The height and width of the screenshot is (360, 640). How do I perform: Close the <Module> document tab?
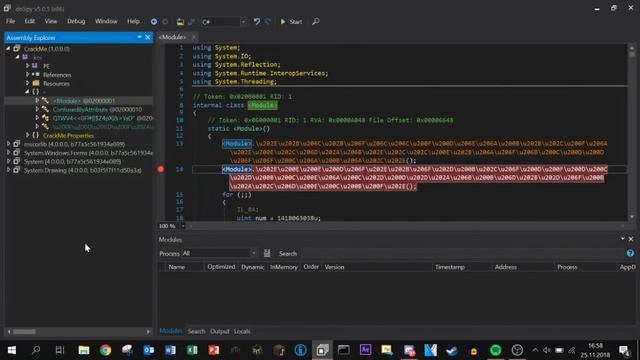point(194,37)
